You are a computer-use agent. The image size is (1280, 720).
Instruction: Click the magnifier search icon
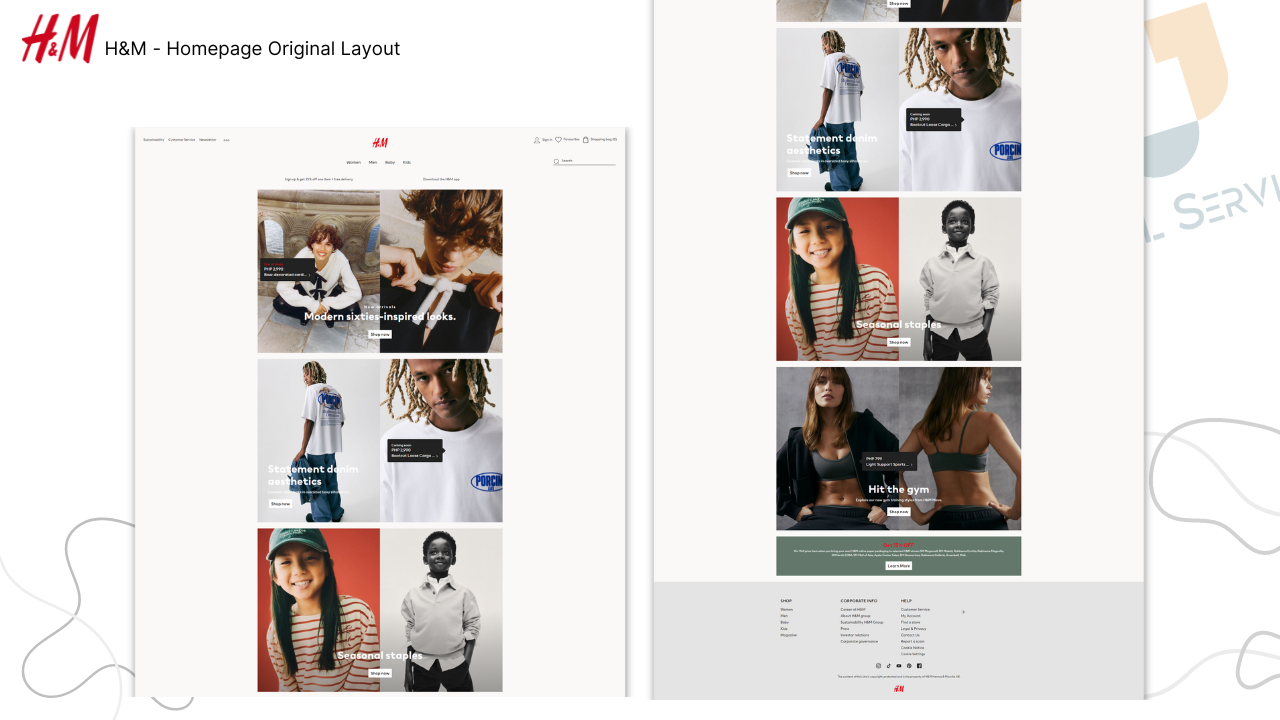557,161
